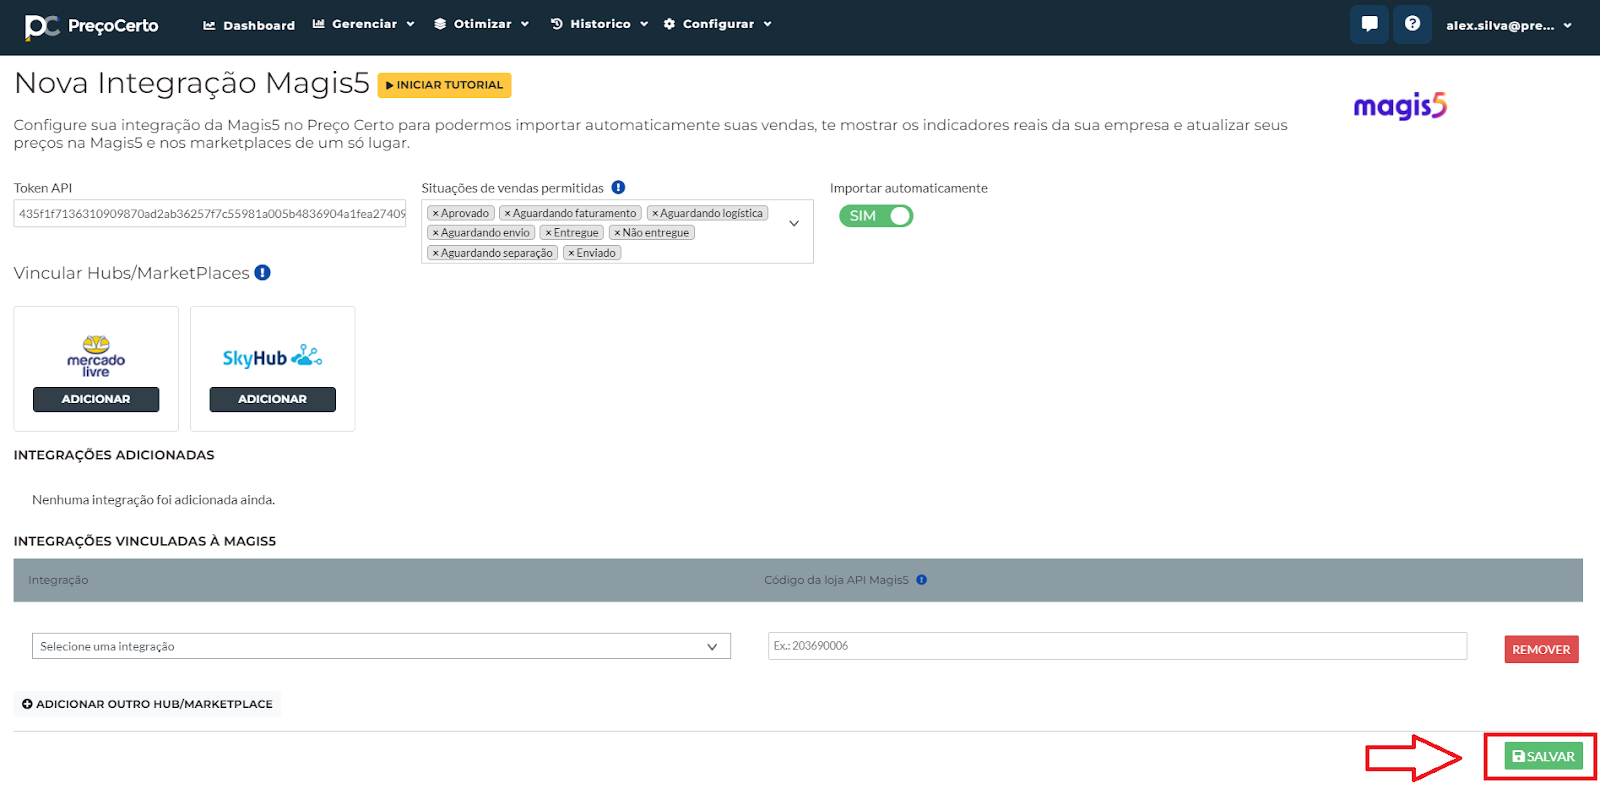Remove the Não entregue tag

pyautogui.click(x=617, y=233)
